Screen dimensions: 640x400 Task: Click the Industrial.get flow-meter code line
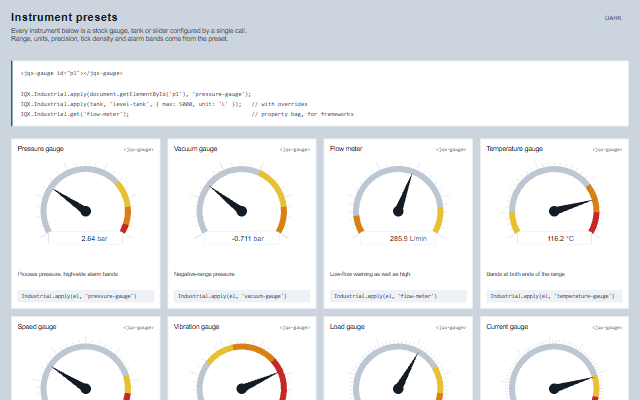(x=75, y=114)
